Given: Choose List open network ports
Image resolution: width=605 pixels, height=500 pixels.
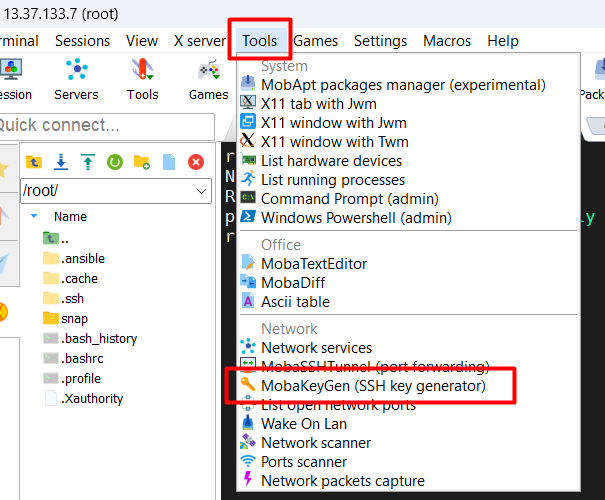Looking at the screenshot, I should coord(409,405).
